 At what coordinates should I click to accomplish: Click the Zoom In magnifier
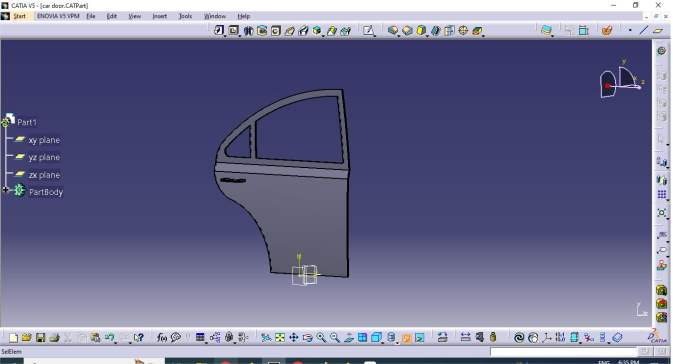(321, 338)
